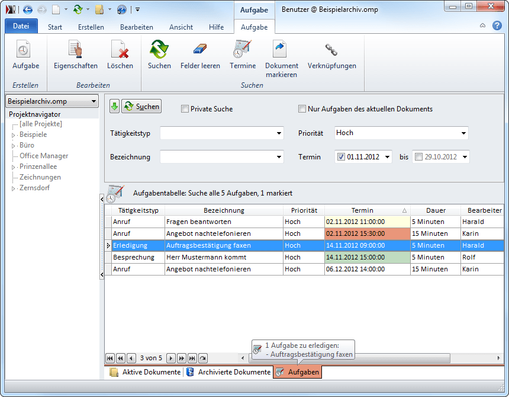Select the Aufgaben bottom tab
This screenshot has height=397, width=509.
coord(298,372)
